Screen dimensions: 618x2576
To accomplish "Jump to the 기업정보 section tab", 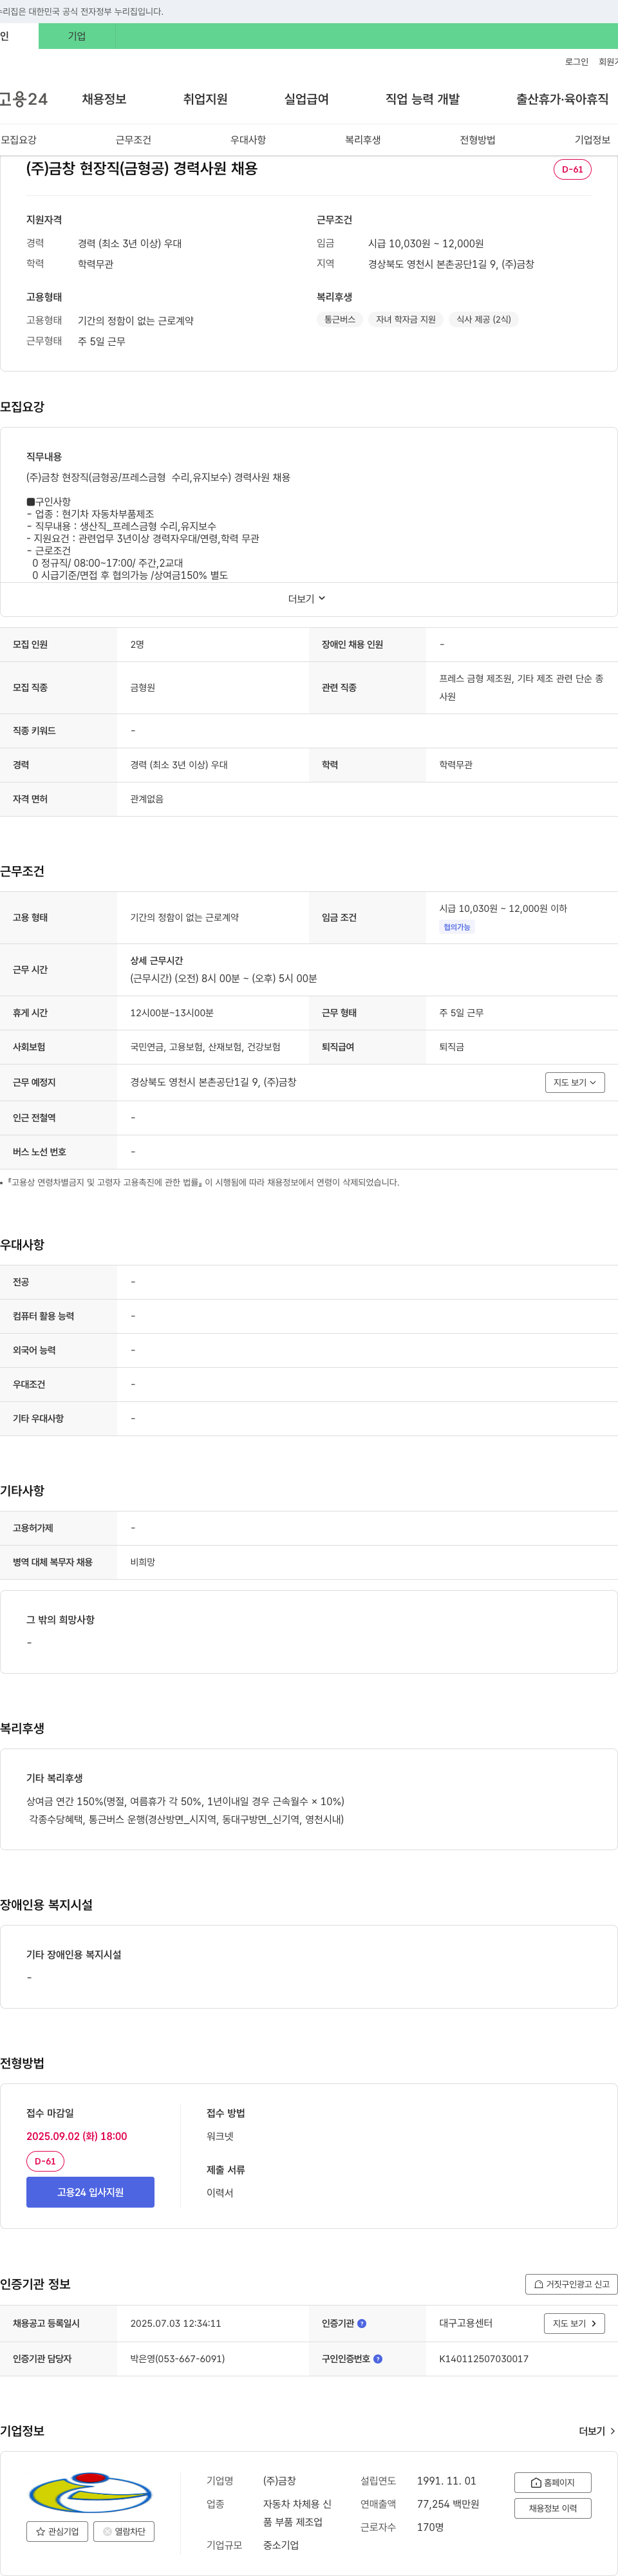I will (592, 140).
